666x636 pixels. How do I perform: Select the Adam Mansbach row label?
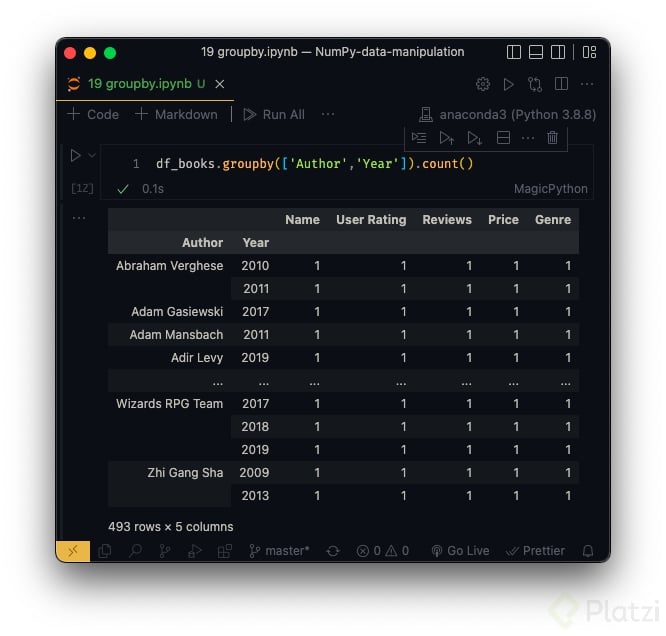point(176,334)
